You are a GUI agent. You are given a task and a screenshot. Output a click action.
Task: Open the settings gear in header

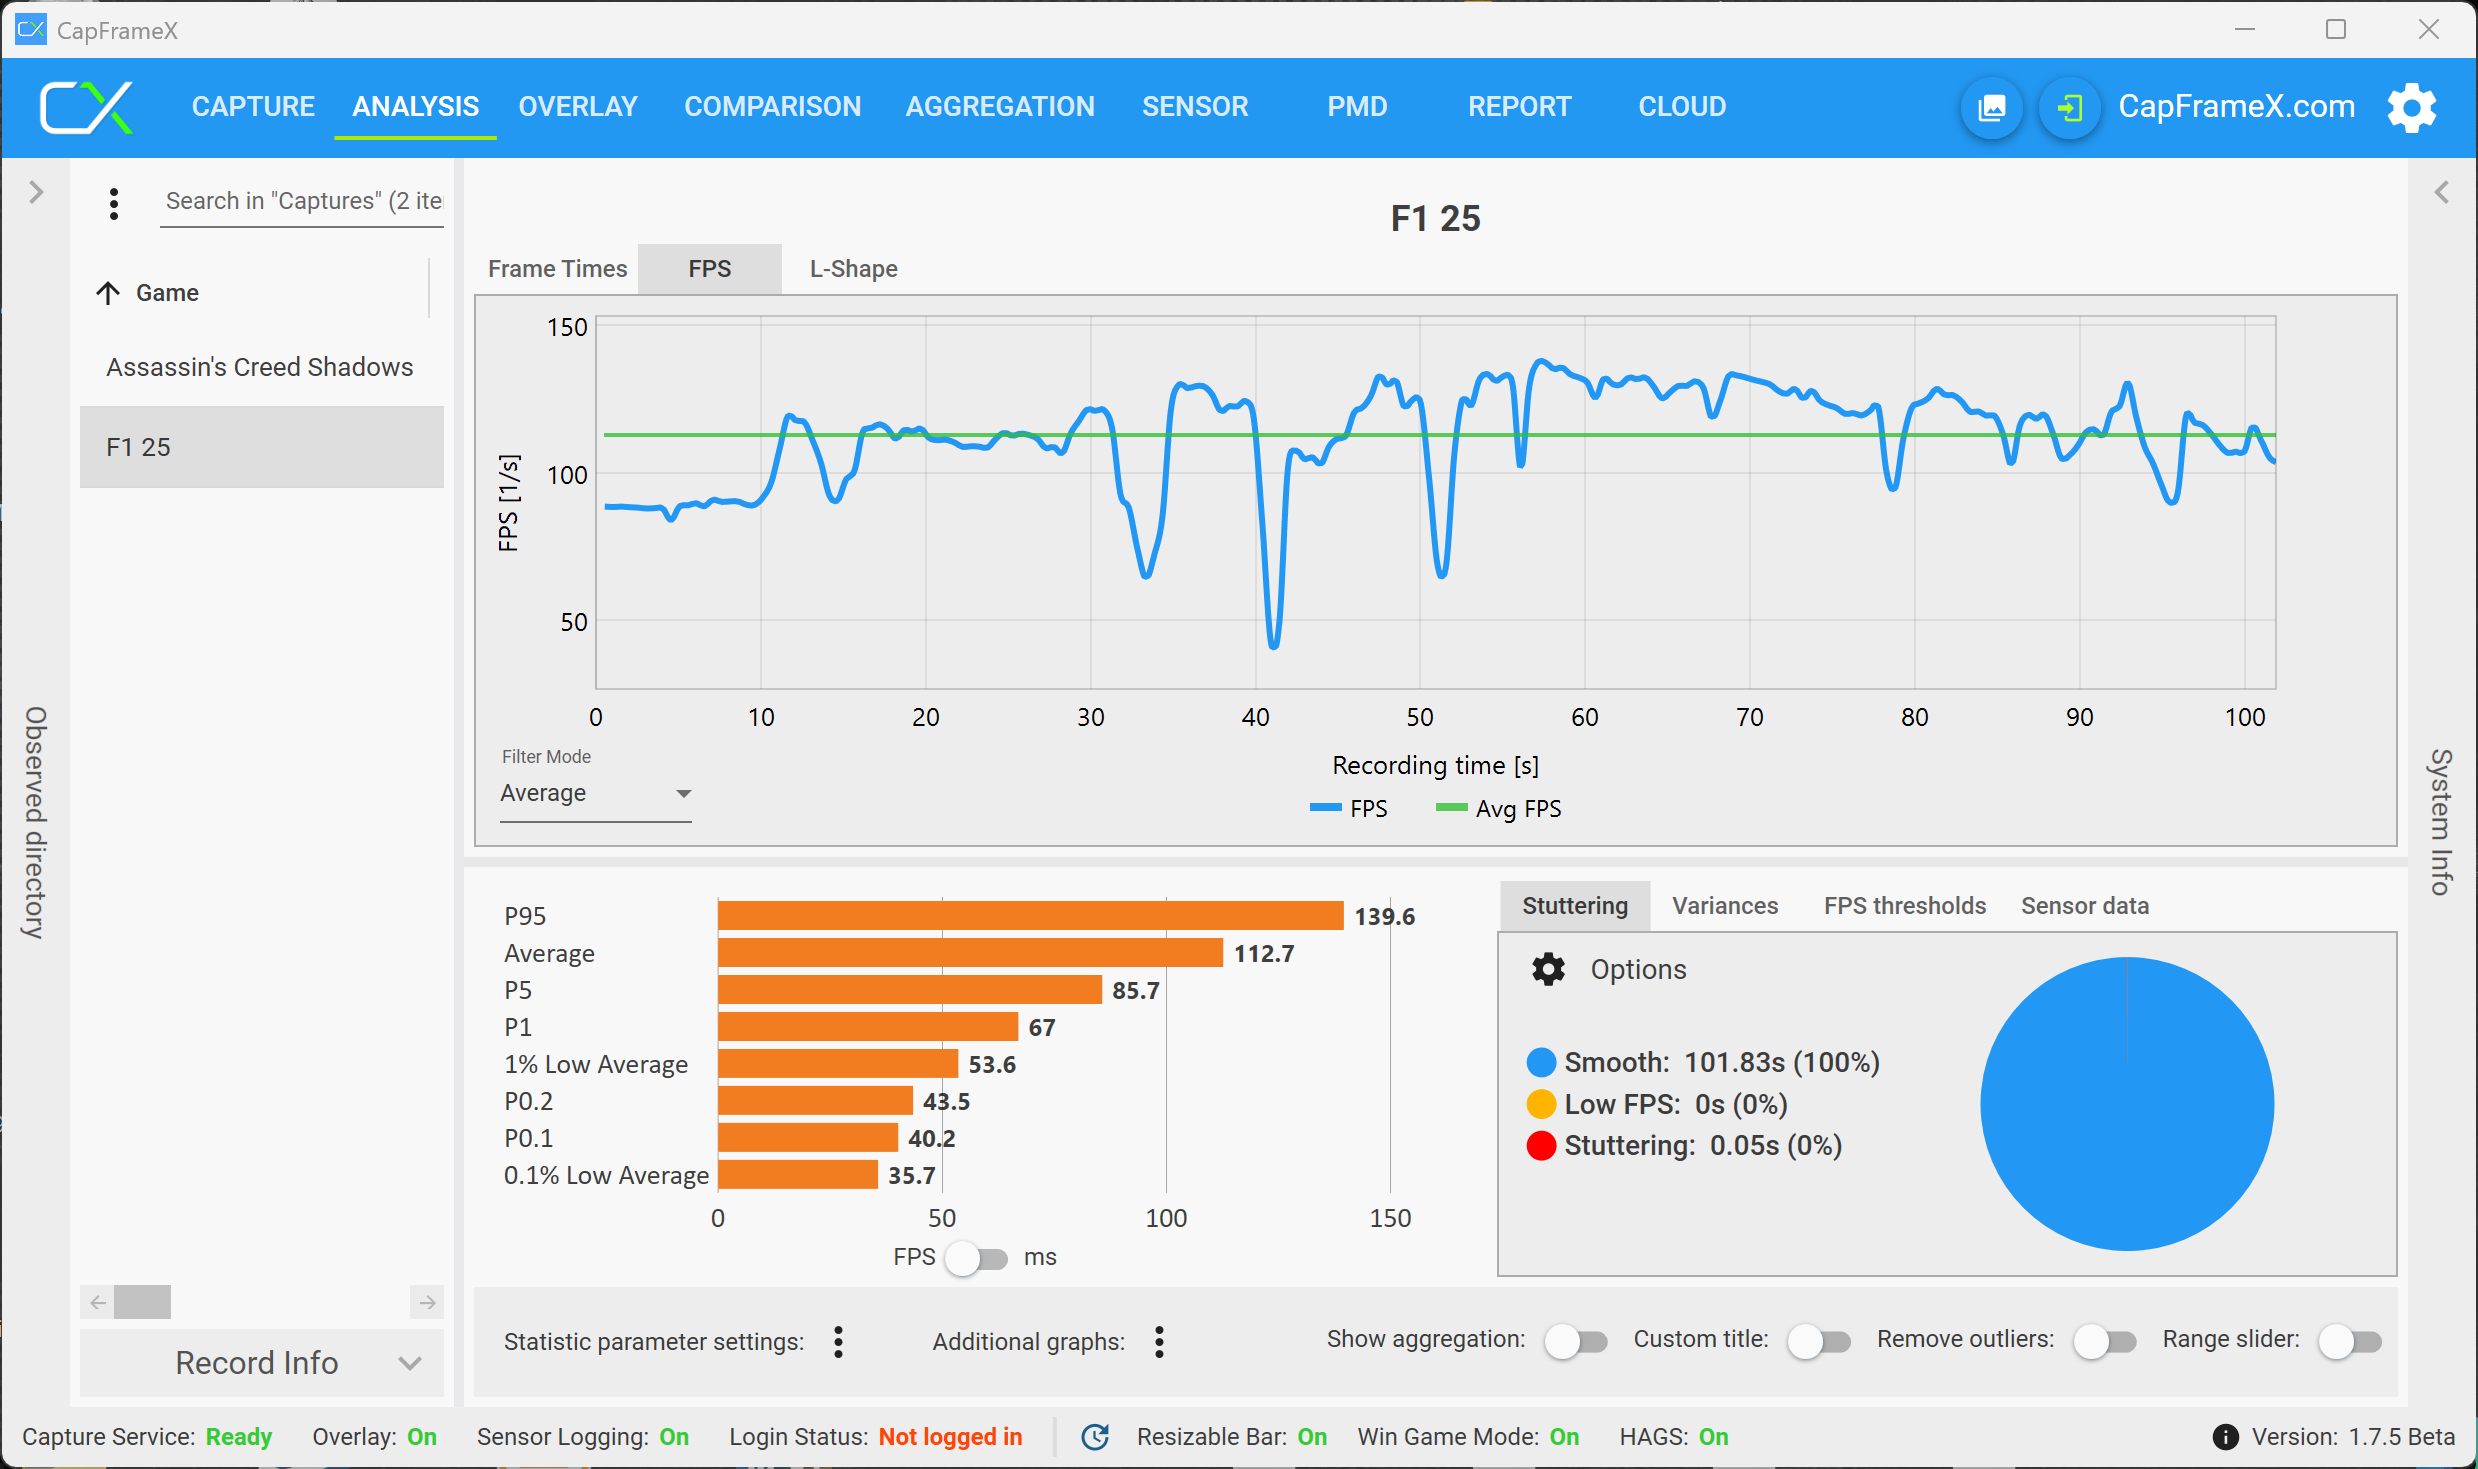pyautogui.click(x=2411, y=107)
